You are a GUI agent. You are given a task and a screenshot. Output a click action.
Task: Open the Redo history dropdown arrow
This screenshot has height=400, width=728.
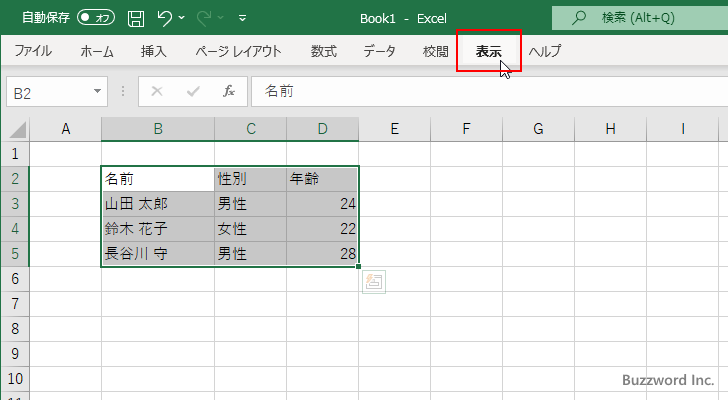click(221, 18)
